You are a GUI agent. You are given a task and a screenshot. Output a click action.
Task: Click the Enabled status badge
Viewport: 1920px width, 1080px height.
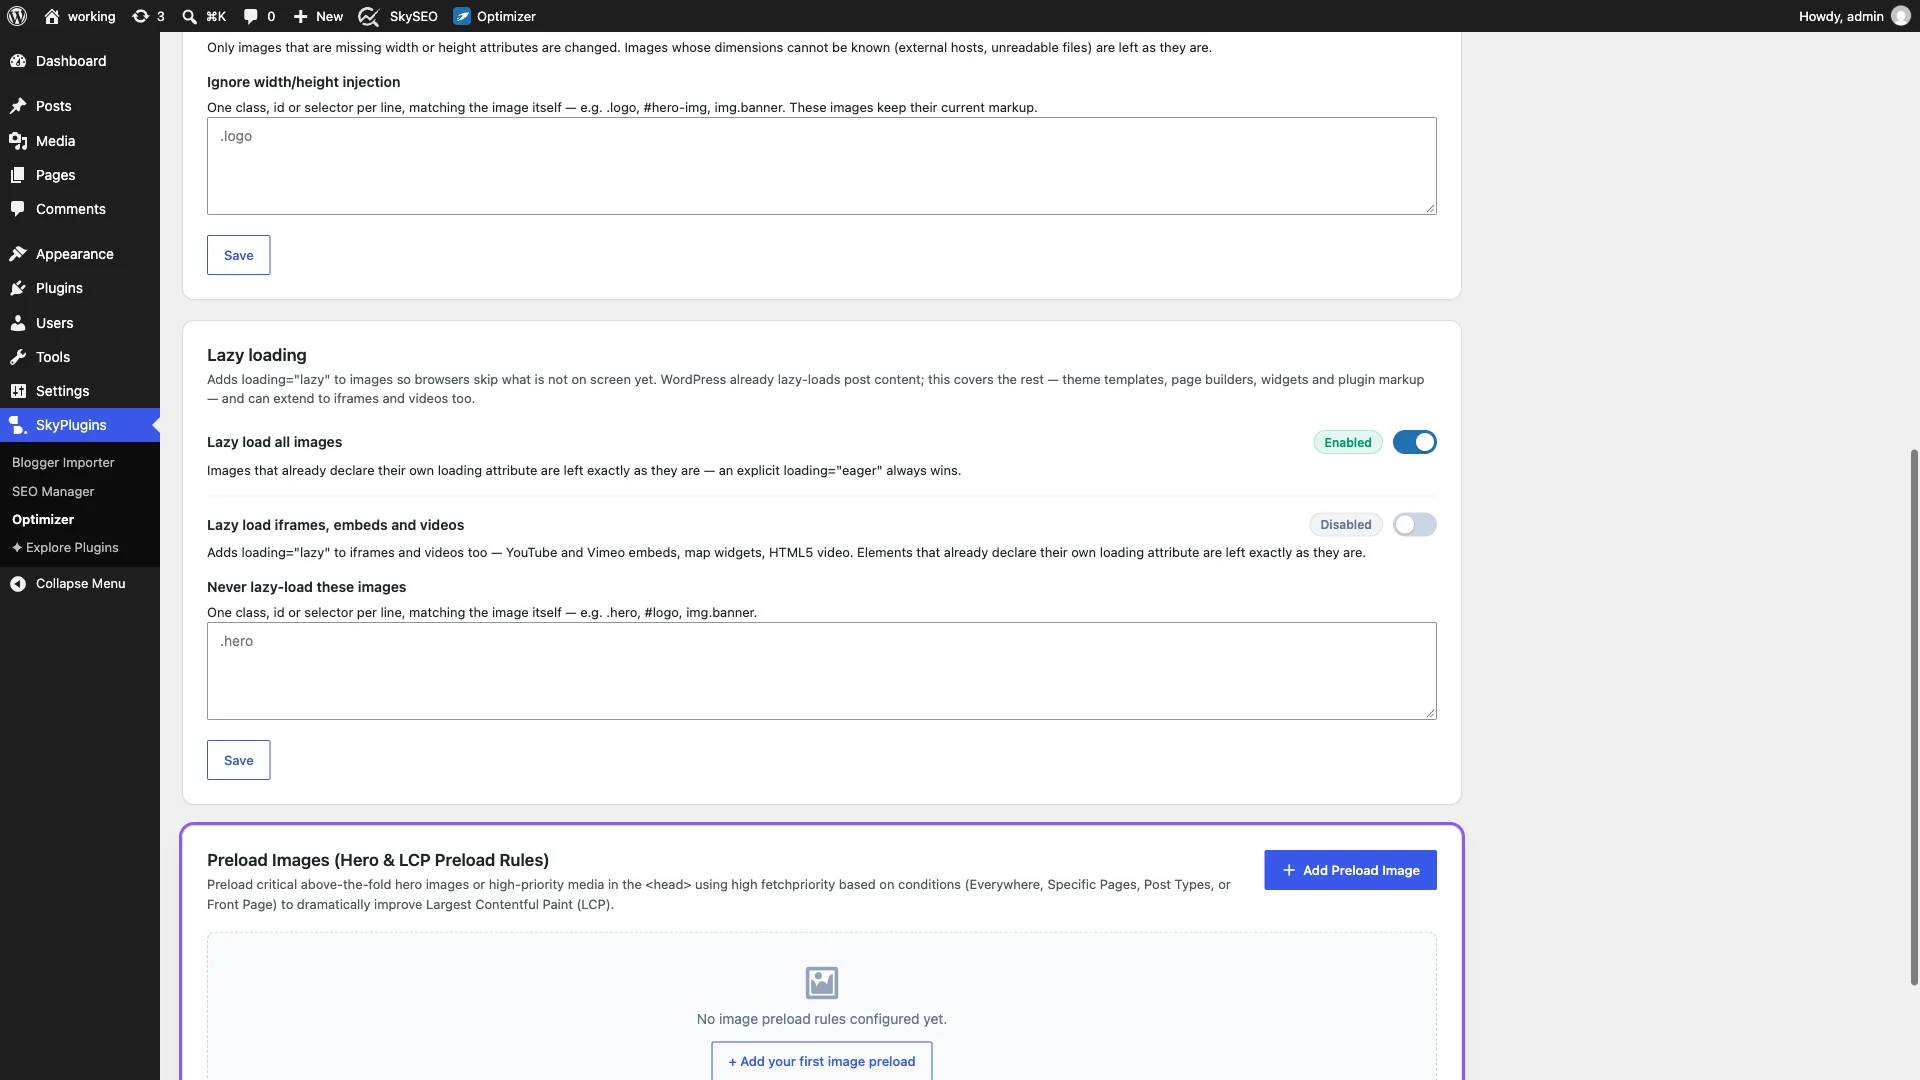(x=1348, y=442)
